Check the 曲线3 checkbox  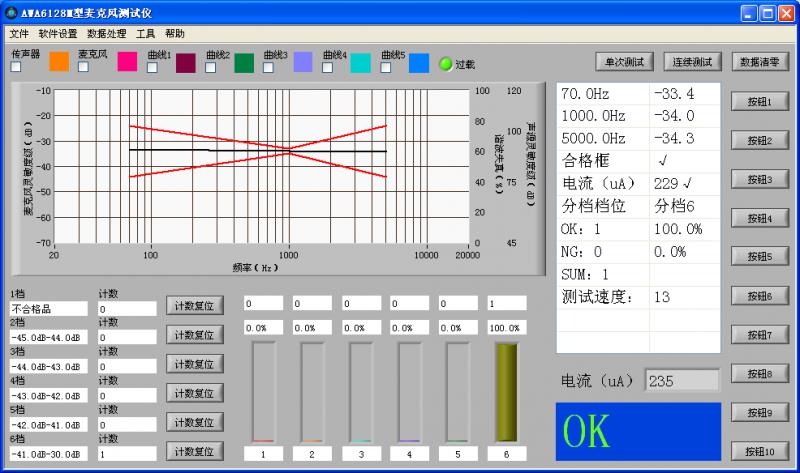[x=269, y=68]
